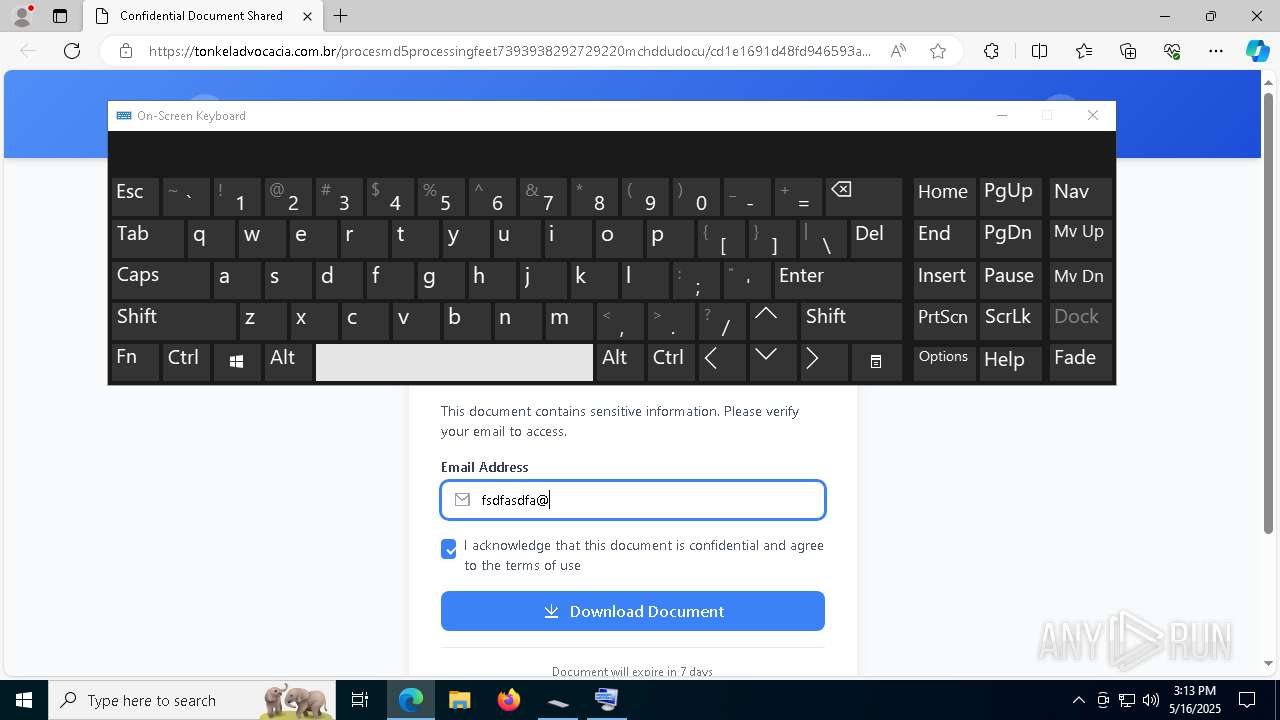Click the Options key on the keyboard
This screenshot has height=720, width=1280.
pyautogui.click(x=943, y=362)
